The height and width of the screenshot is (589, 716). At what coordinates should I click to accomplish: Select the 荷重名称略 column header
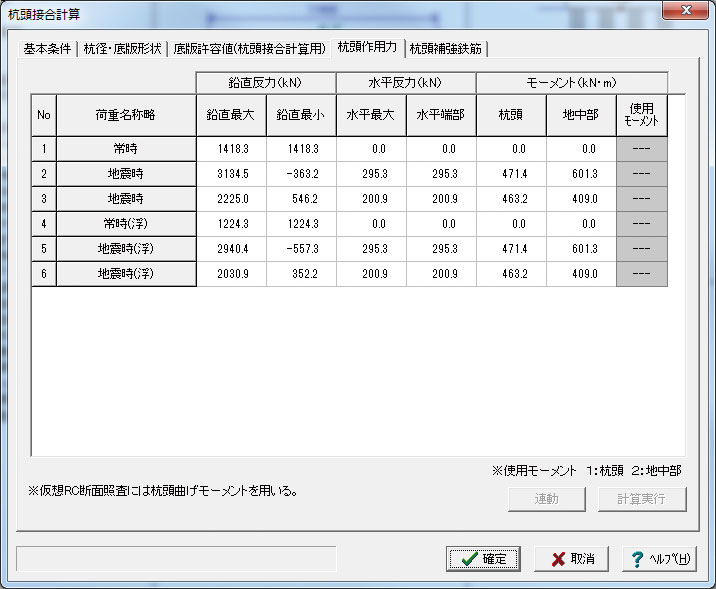tap(126, 115)
